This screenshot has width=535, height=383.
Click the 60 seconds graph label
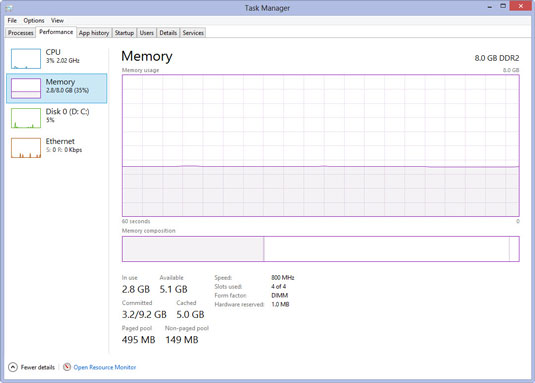[136, 221]
